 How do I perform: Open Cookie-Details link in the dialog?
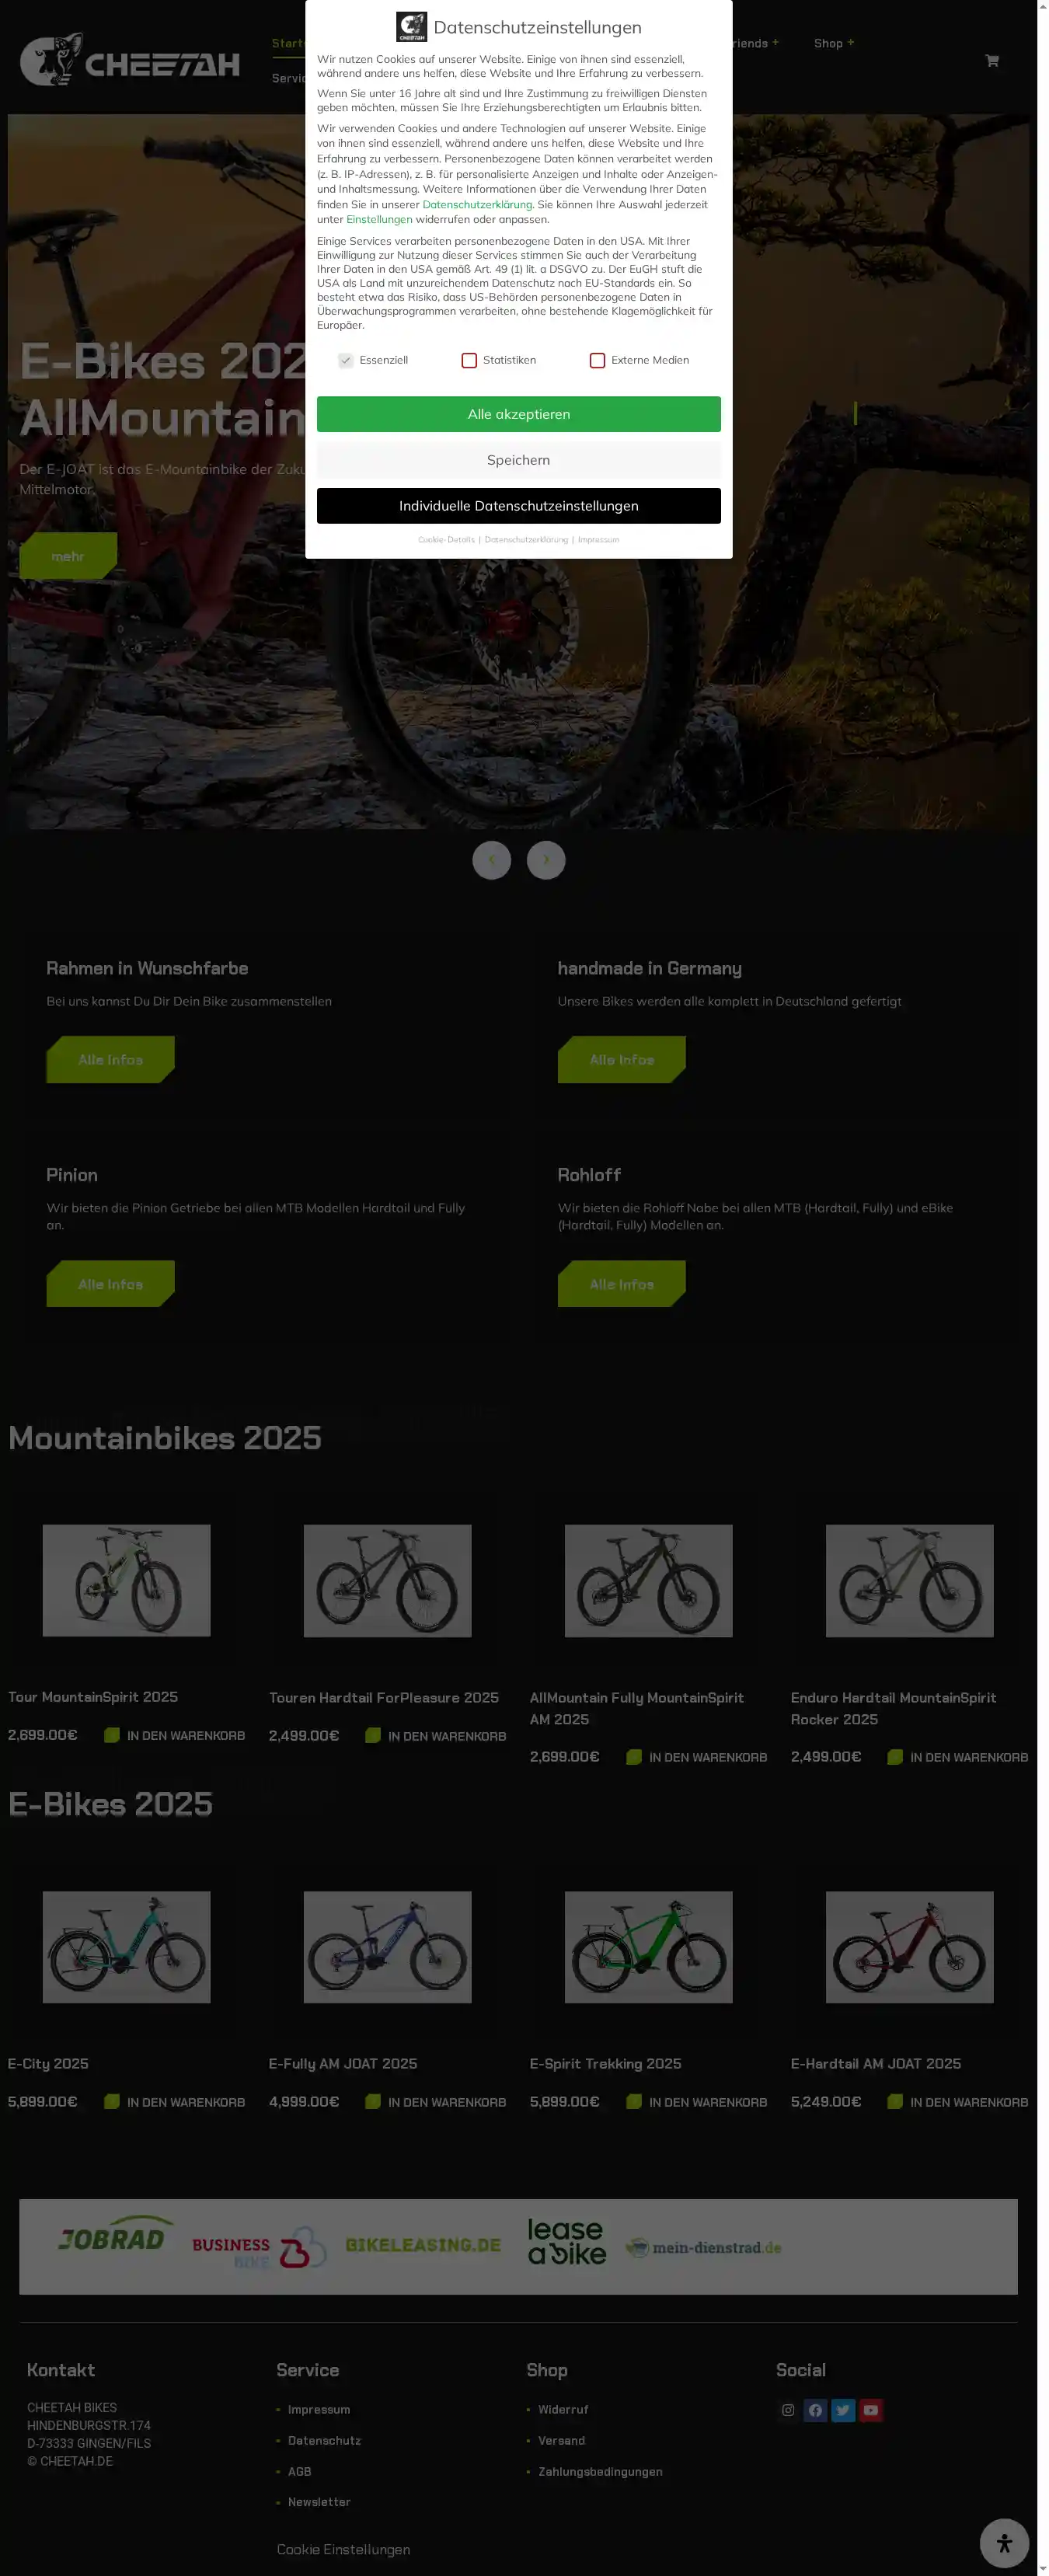446,540
